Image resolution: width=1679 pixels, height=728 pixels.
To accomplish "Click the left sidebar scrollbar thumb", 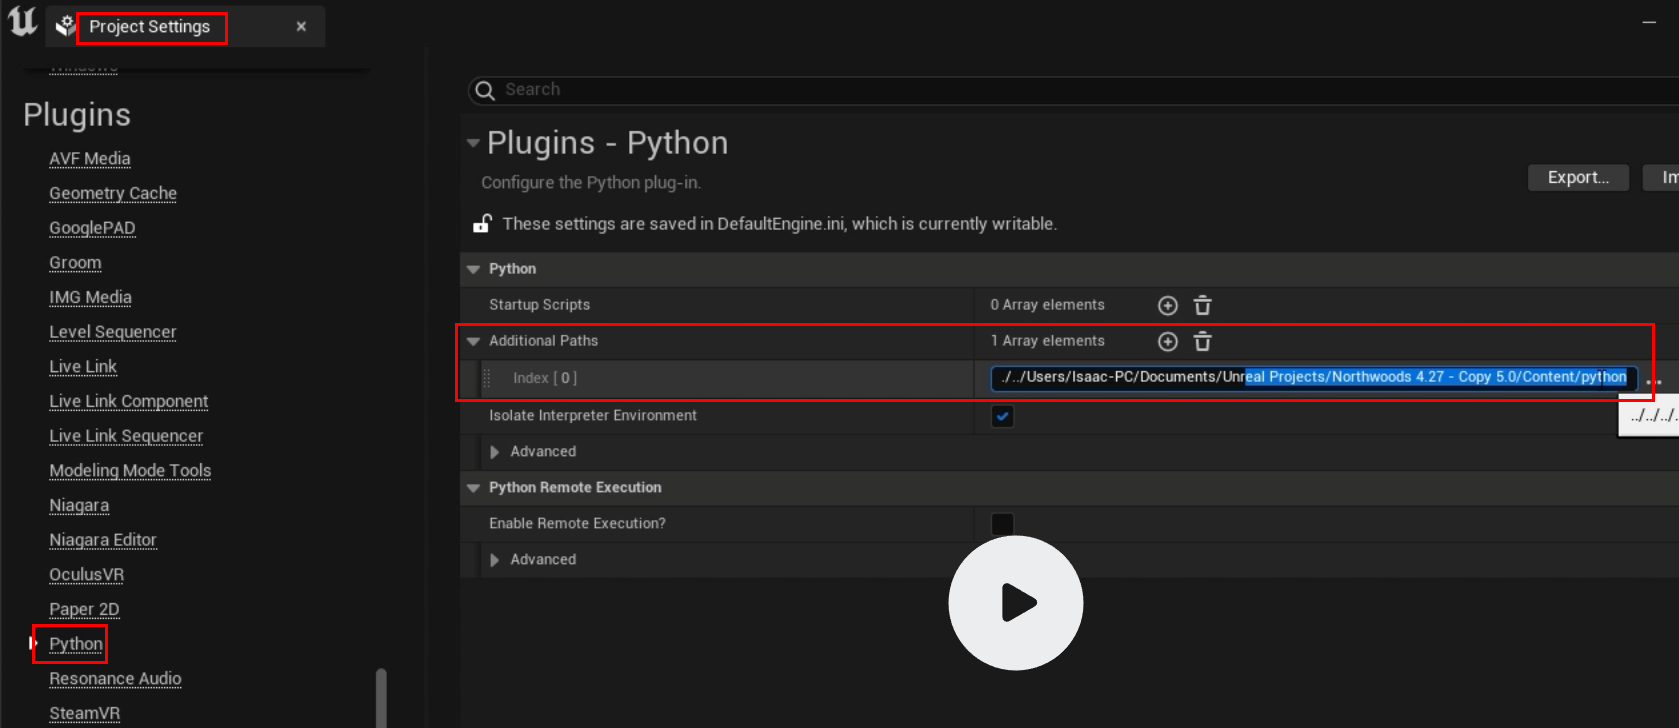I will 381,698.
